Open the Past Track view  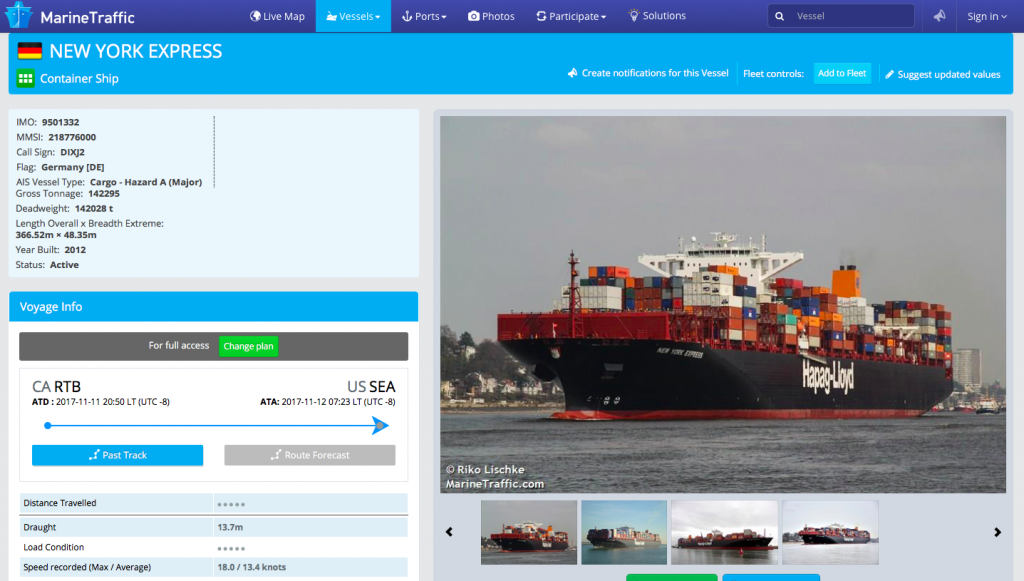[118, 455]
